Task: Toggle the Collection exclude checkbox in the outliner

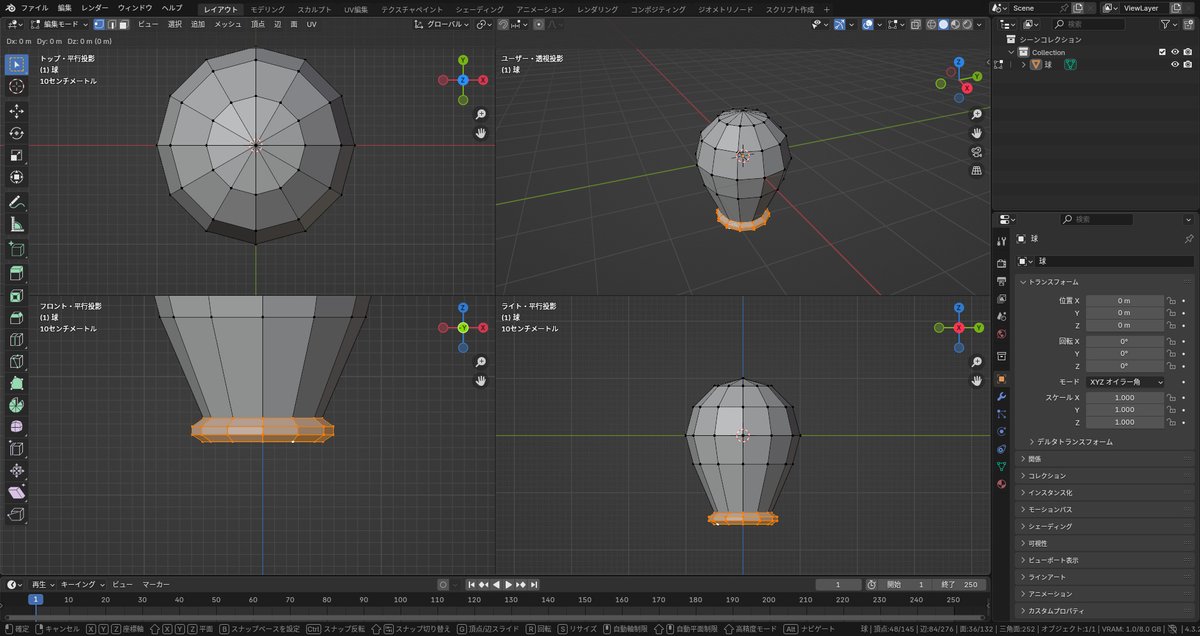Action: point(1161,52)
